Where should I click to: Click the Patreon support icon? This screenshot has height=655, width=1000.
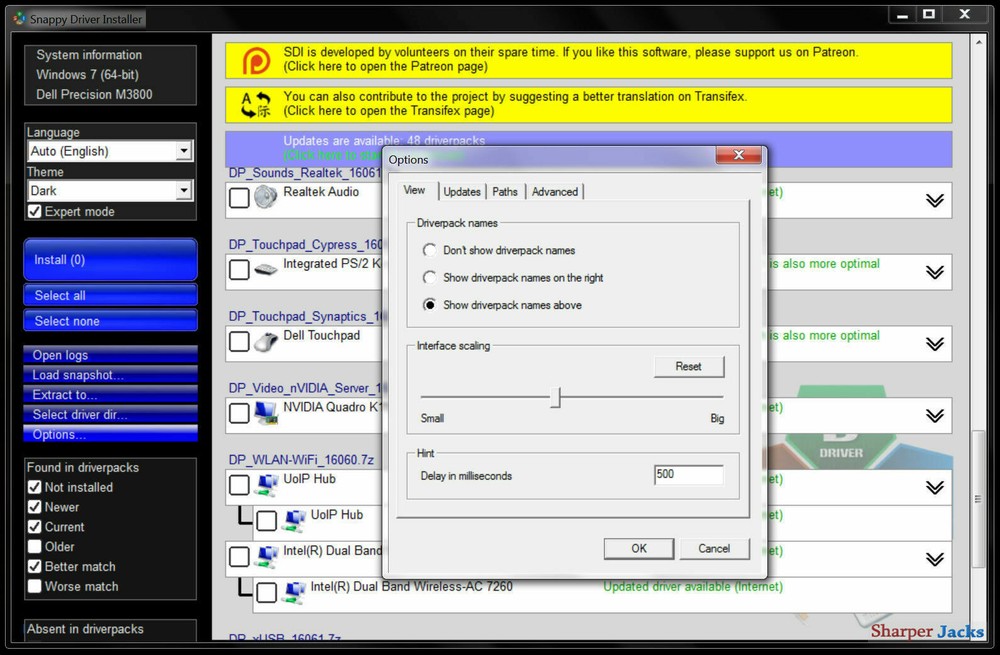point(258,59)
